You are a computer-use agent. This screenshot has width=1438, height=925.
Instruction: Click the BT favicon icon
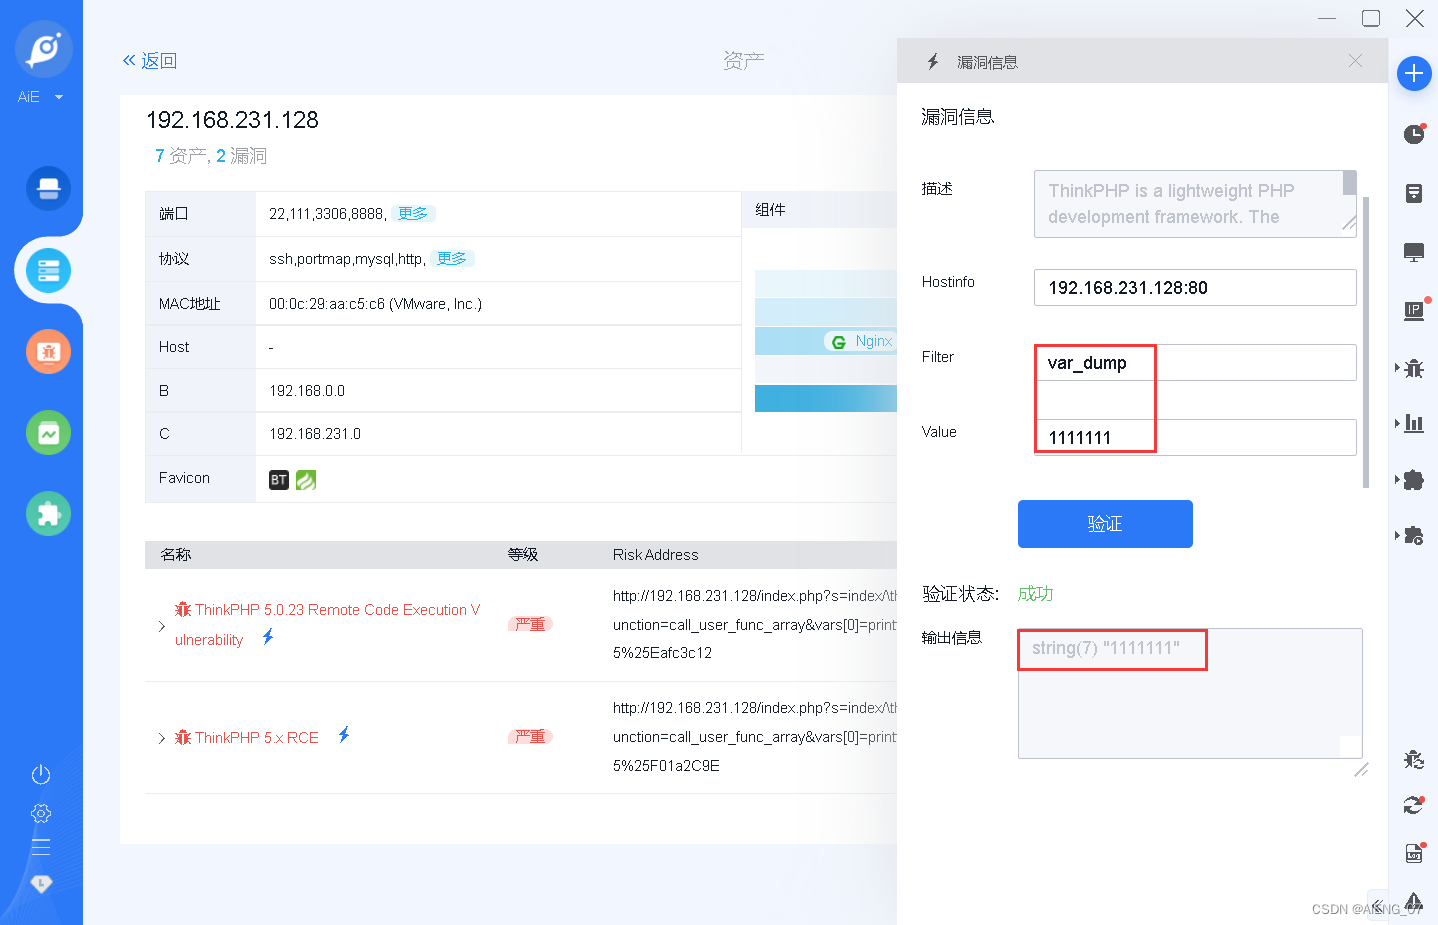(279, 480)
